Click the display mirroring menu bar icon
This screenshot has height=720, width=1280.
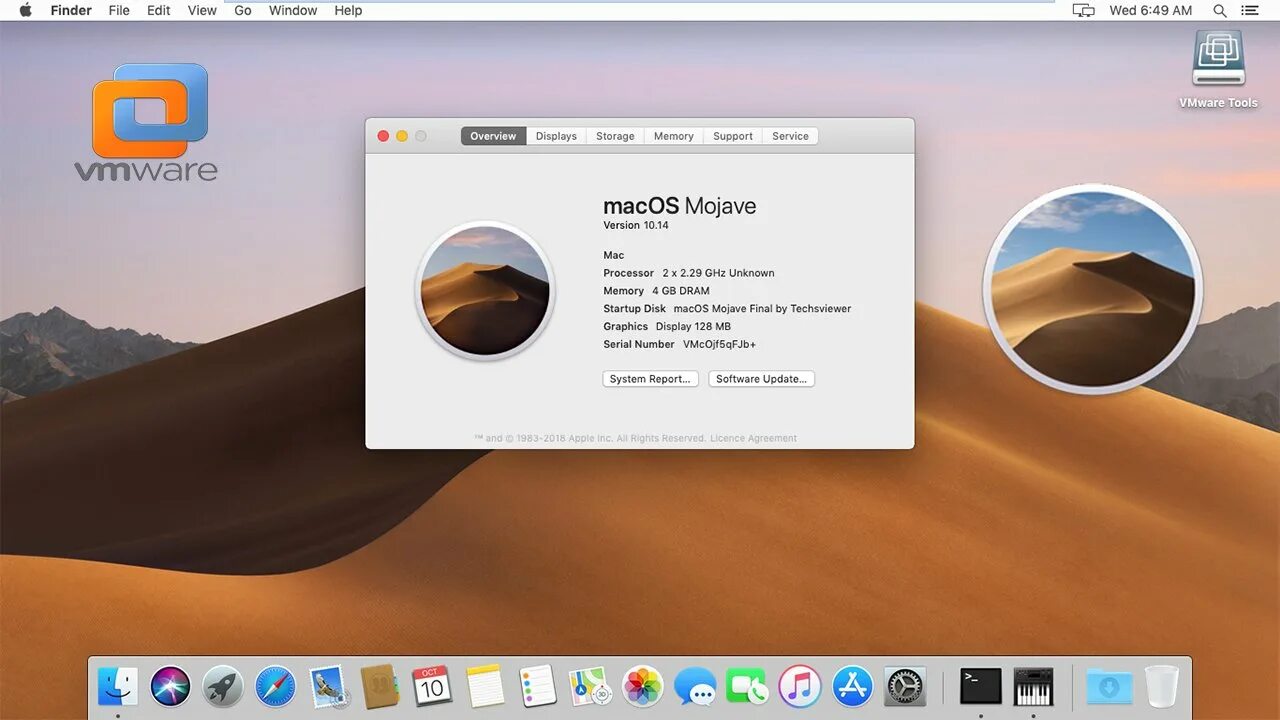[x=1084, y=10]
